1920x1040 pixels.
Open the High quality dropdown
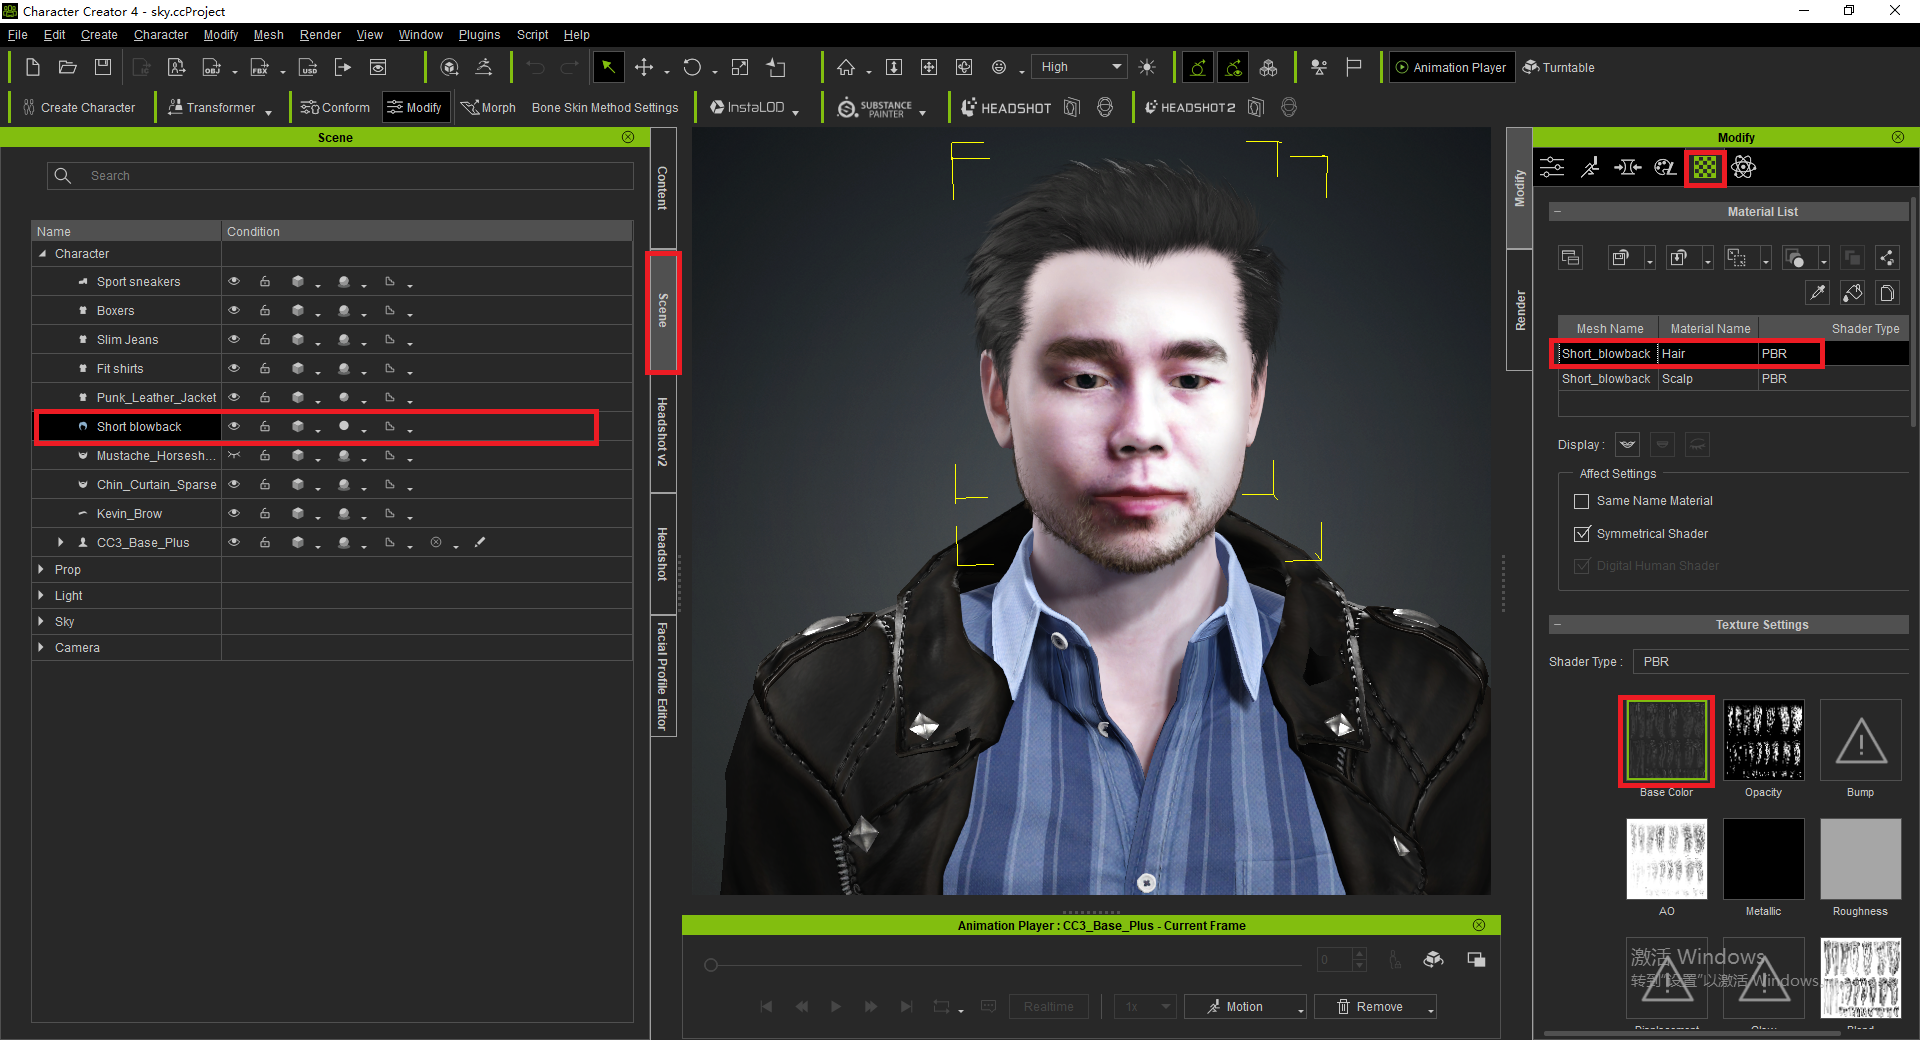click(x=1079, y=67)
